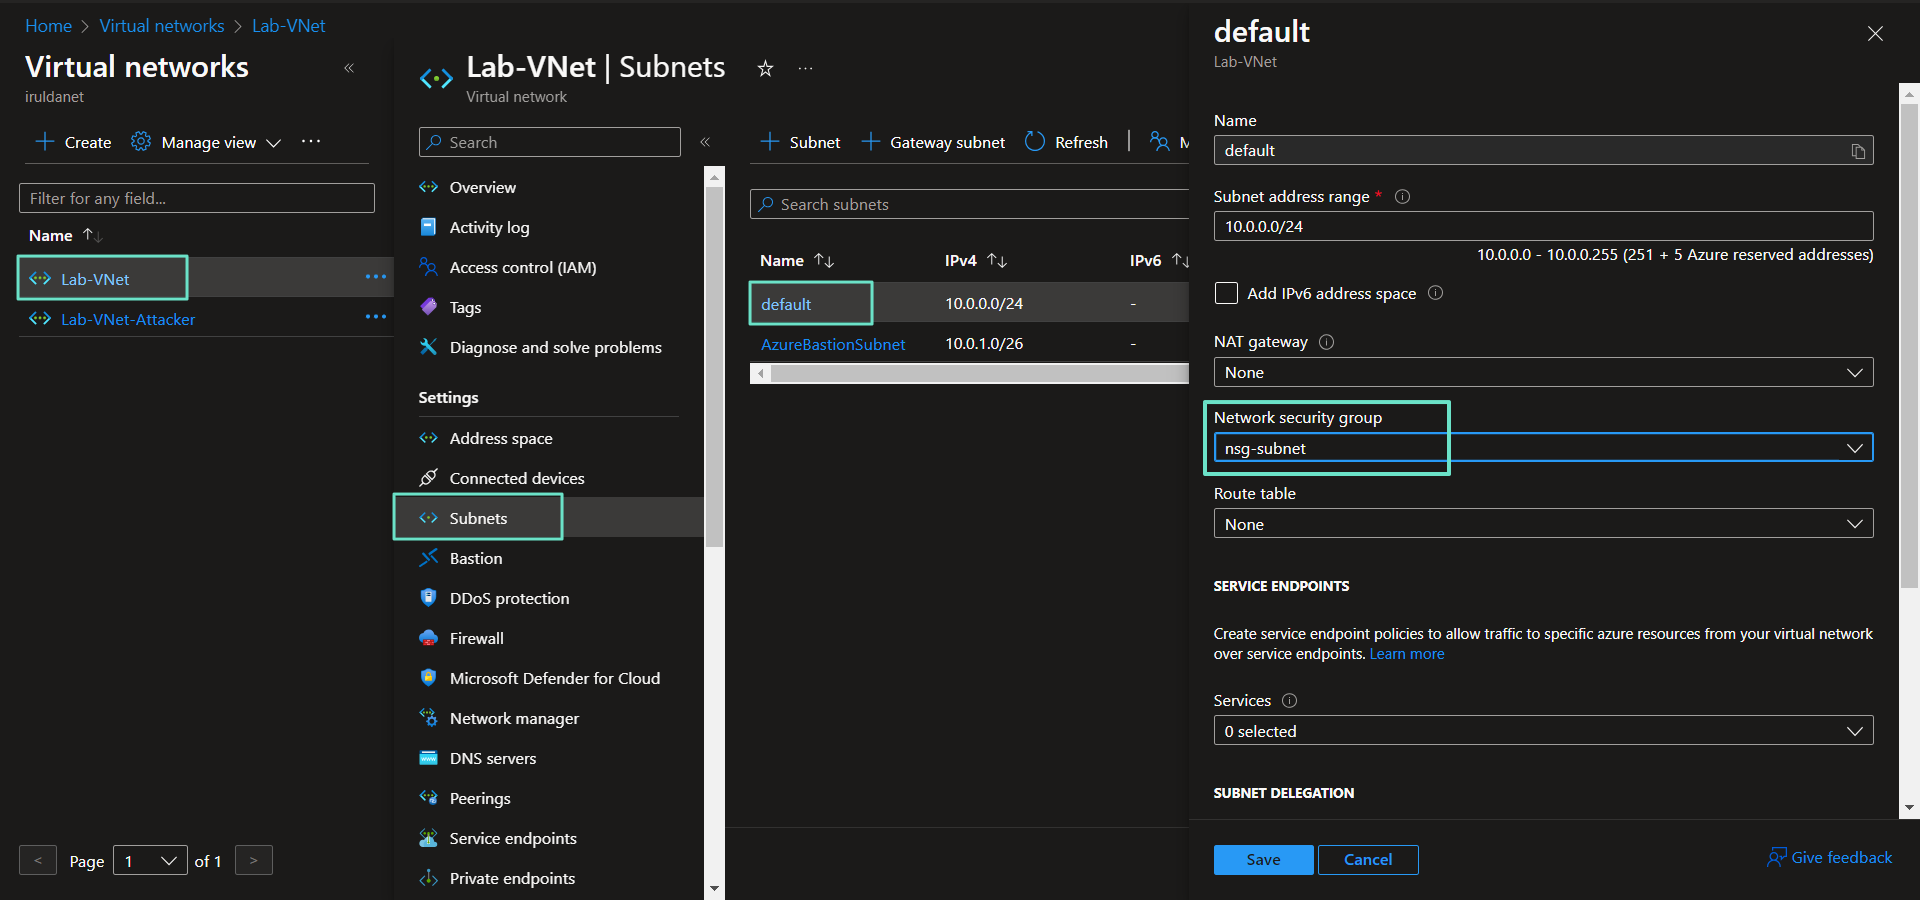Collapse the Virtual networks list panel
The width and height of the screenshot is (1920, 900).
click(x=349, y=68)
